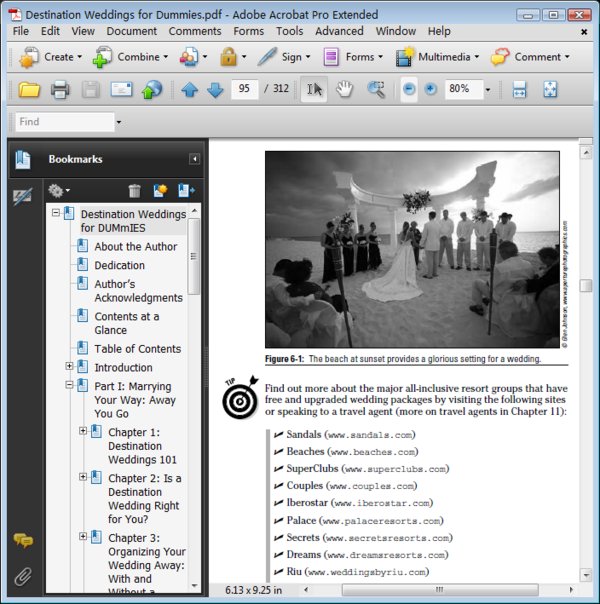Image resolution: width=600 pixels, height=604 pixels.
Task: Delete selected bookmark with trash icon
Action: (x=134, y=191)
